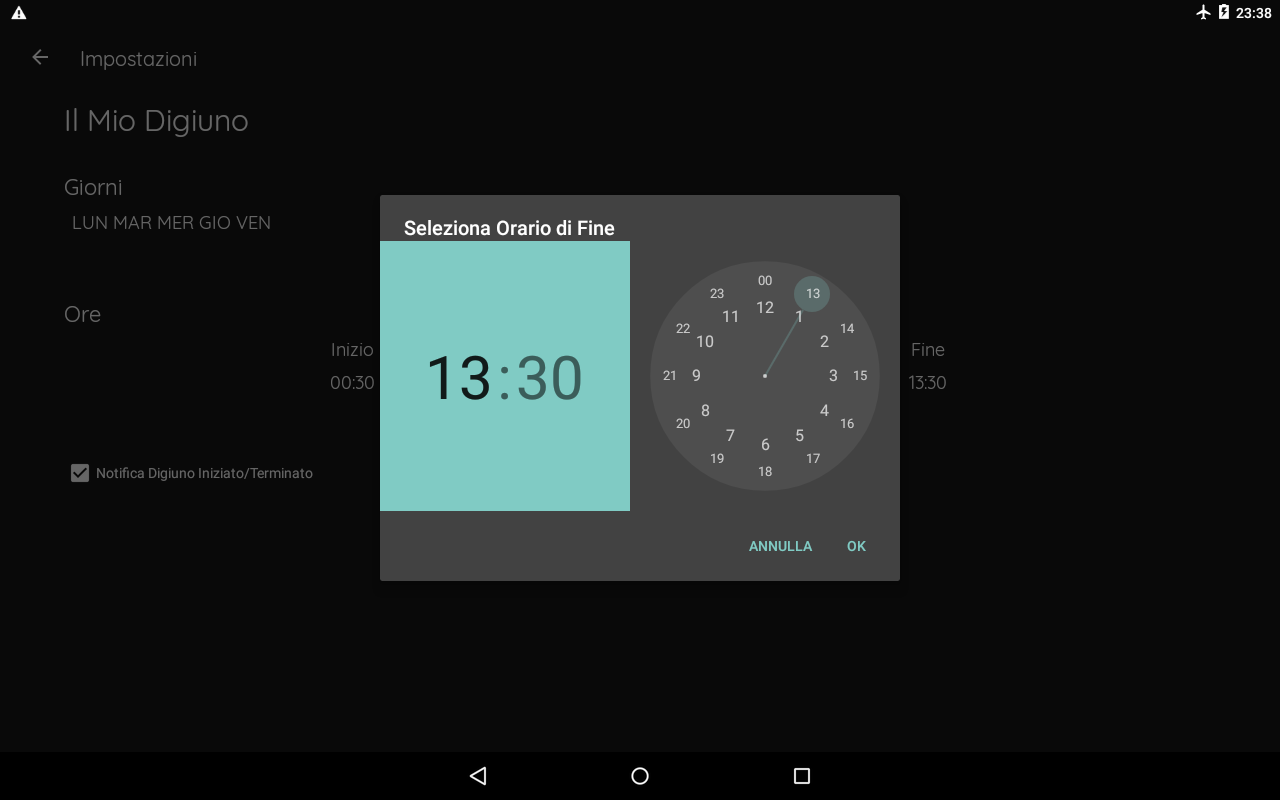Pick hour 18 on the dial
The height and width of the screenshot is (800, 1280).
click(765, 472)
